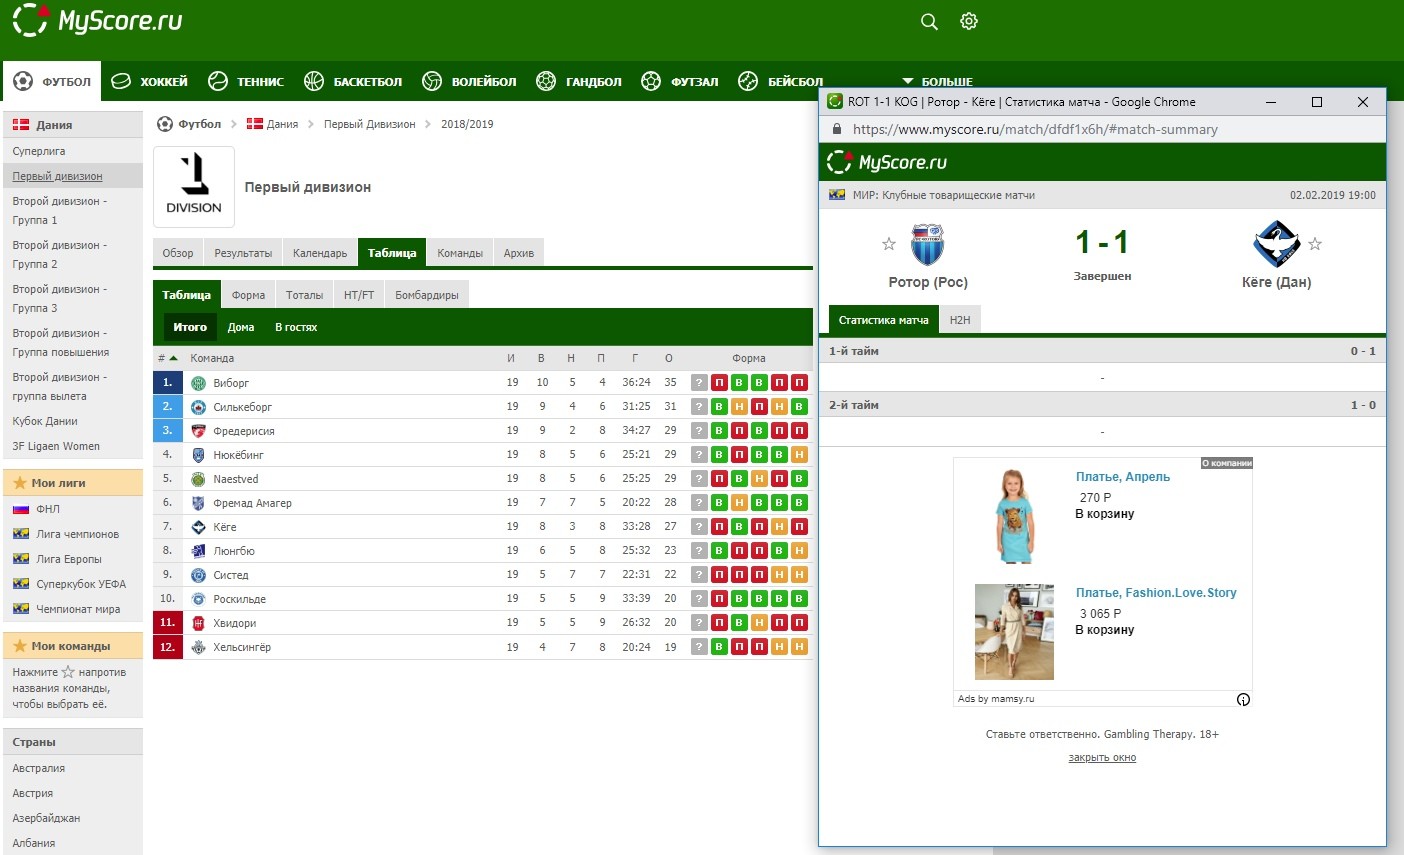Switch to the Результаты tab
Image resolution: width=1404 pixels, height=855 pixels.
243,253
